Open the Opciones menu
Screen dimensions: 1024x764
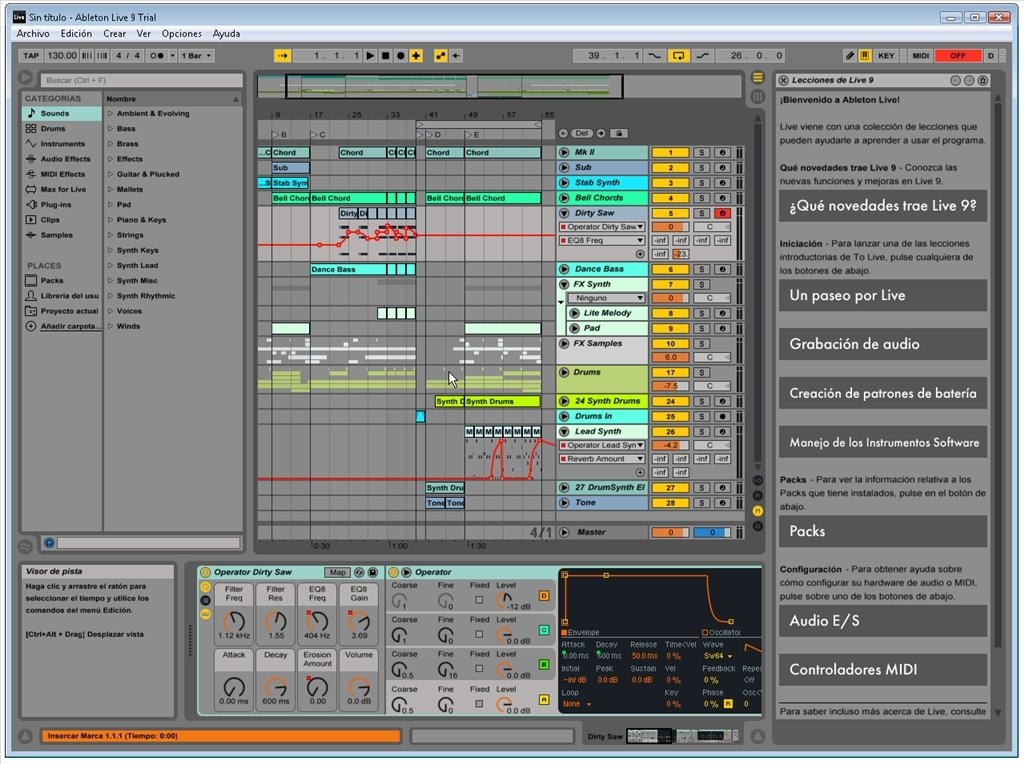[x=182, y=33]
